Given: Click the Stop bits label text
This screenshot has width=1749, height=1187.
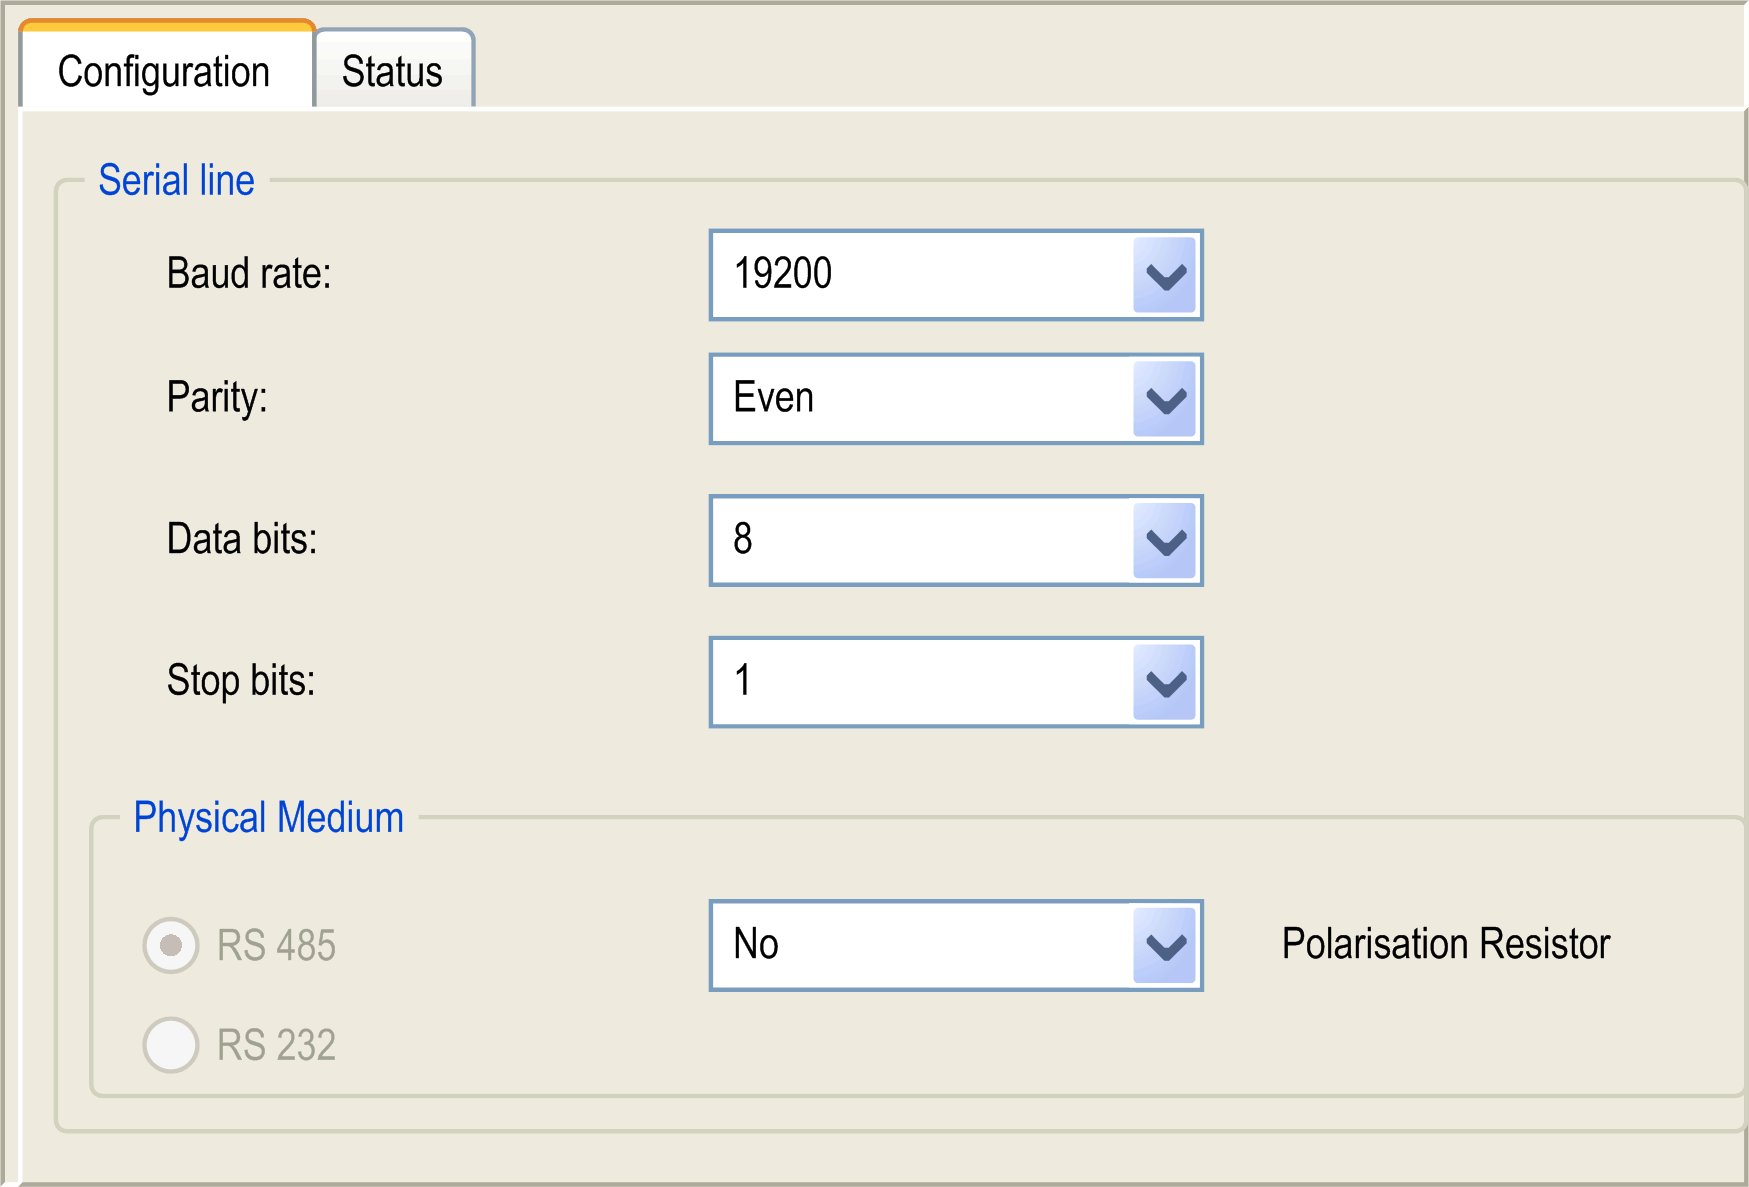Looking at the screenshot, I should [241, 681].
